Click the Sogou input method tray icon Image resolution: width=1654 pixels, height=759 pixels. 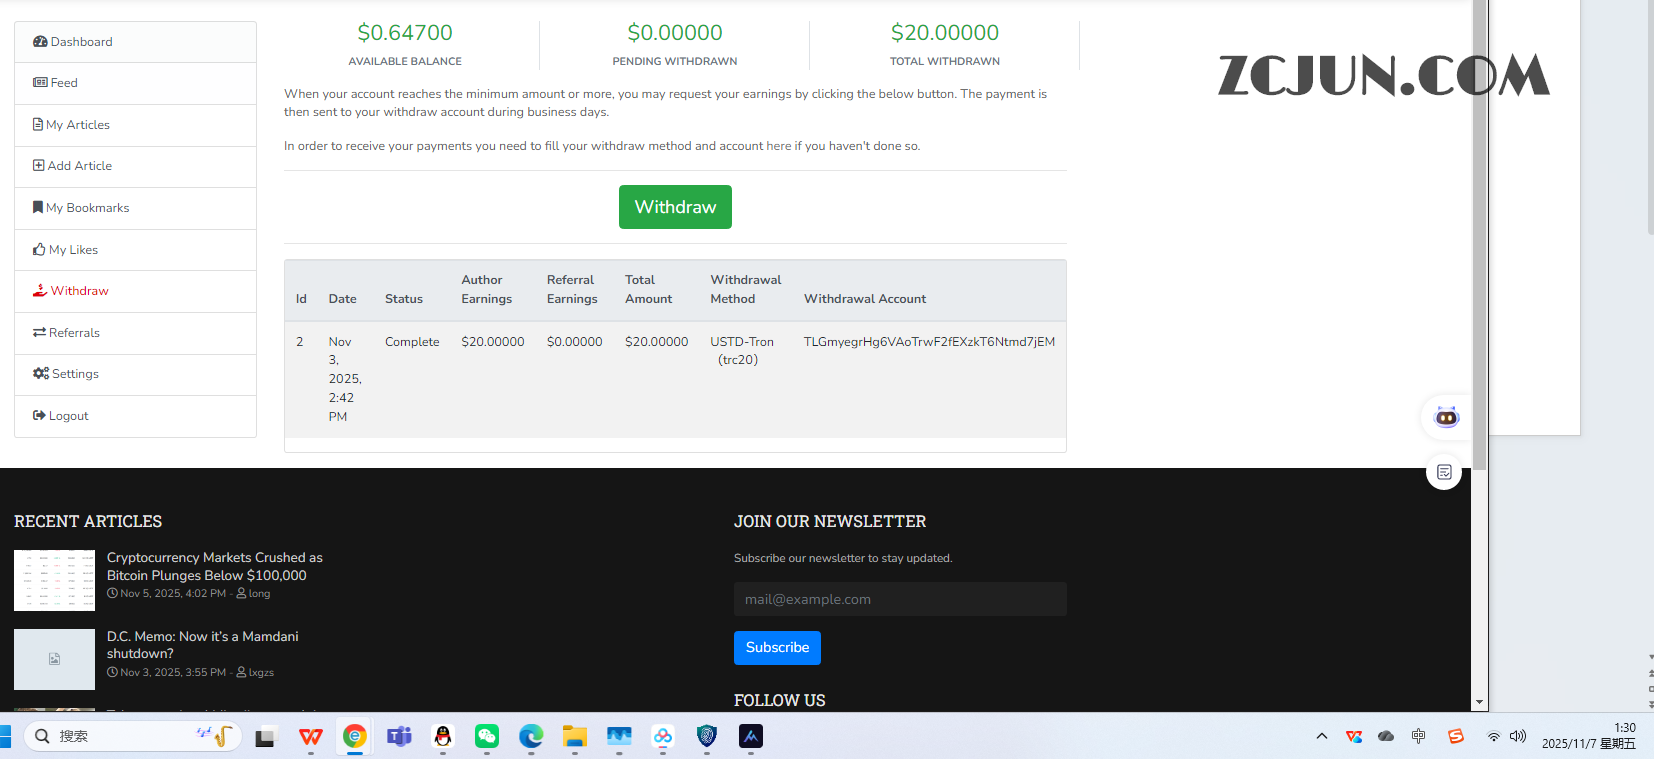[x=1456, y=737]
